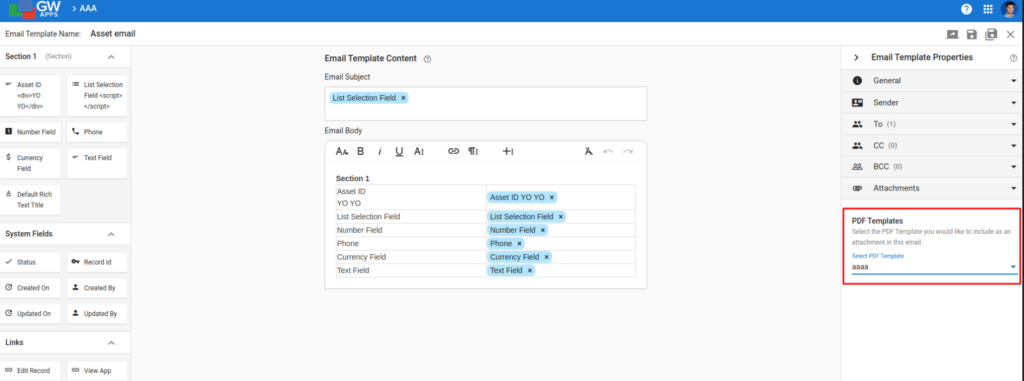The image size is (1024, 381).
Task: Select the Created By system field
Action: click(97, 288)
